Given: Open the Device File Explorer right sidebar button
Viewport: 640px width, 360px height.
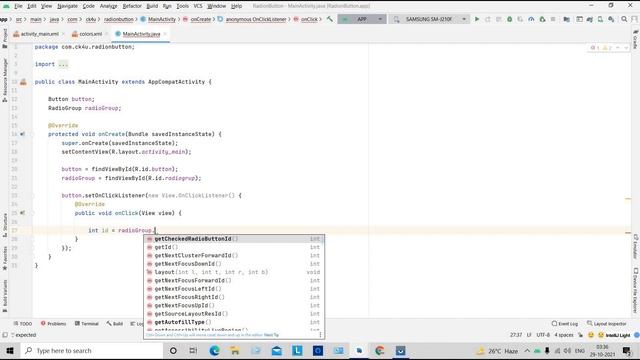Looking at the screenshot, I should tap(636, 290).
